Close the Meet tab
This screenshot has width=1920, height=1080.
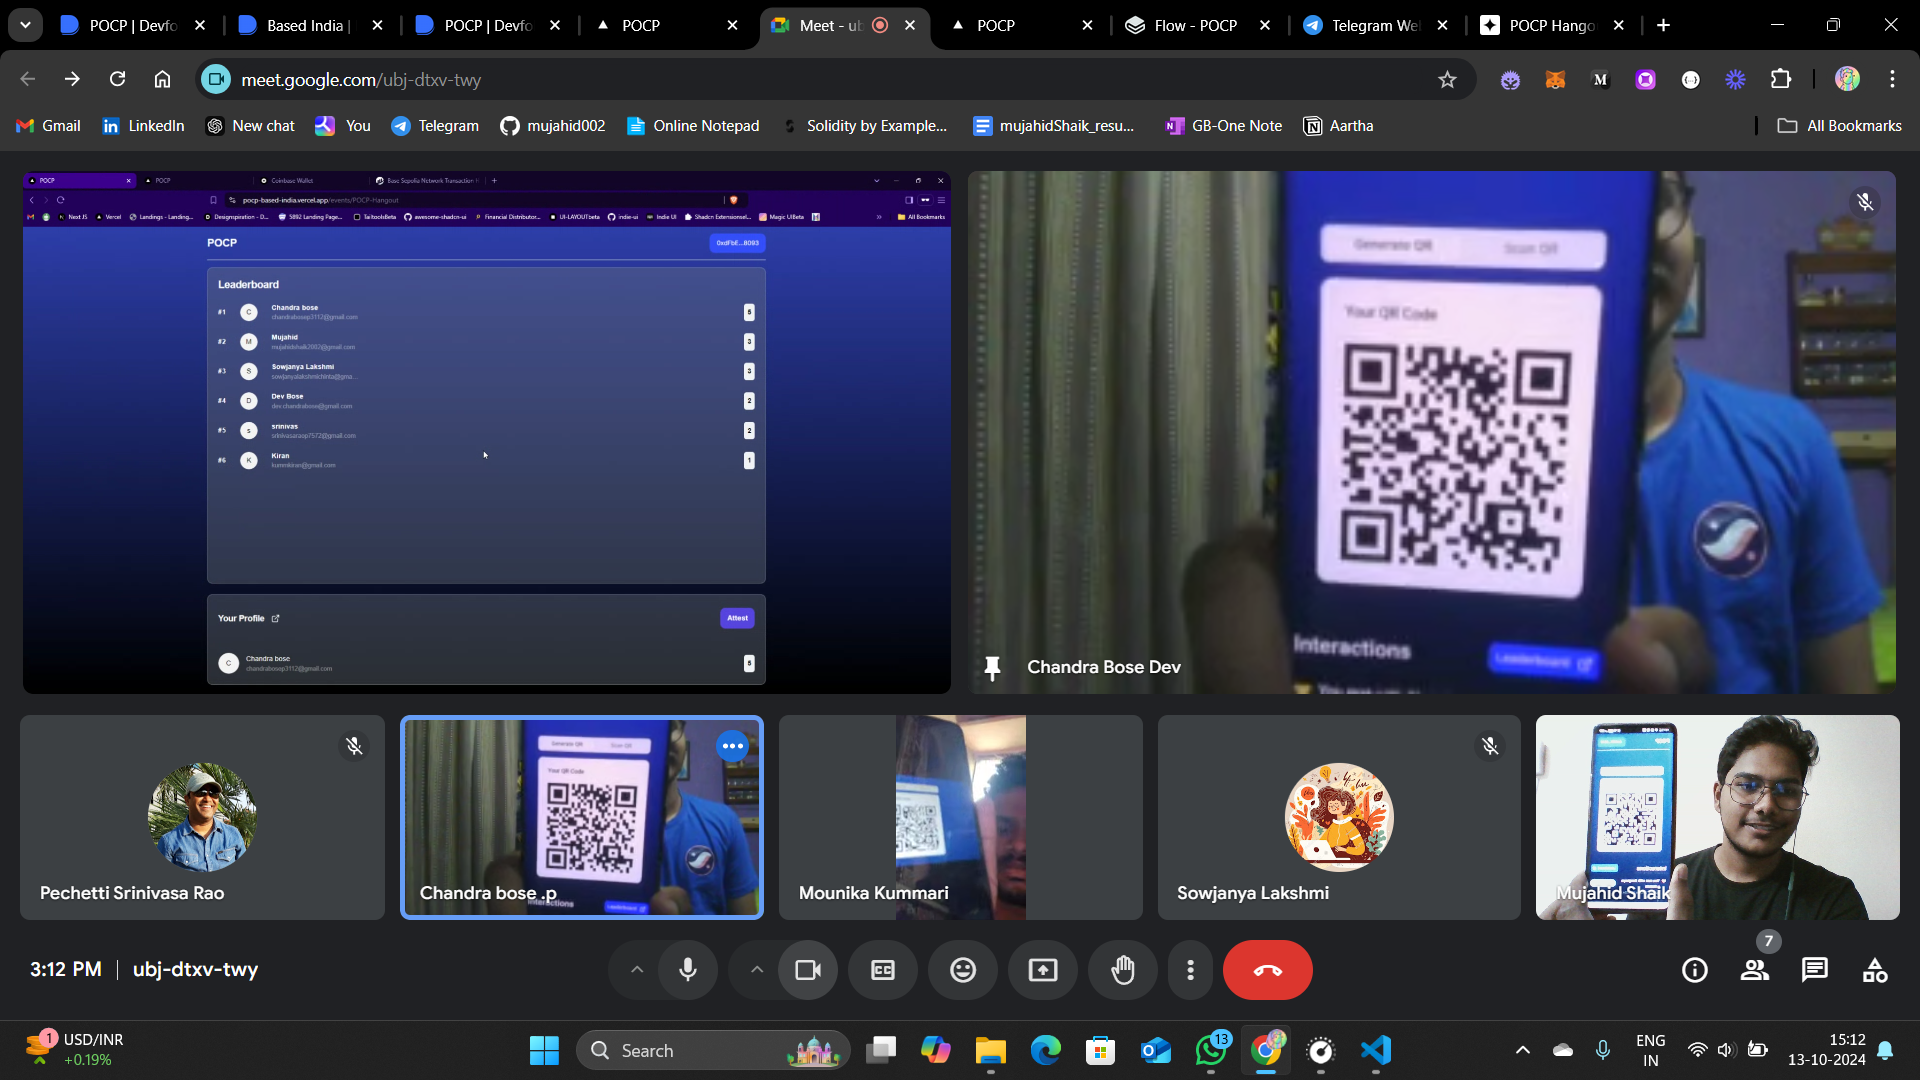[x=910, y=25]
